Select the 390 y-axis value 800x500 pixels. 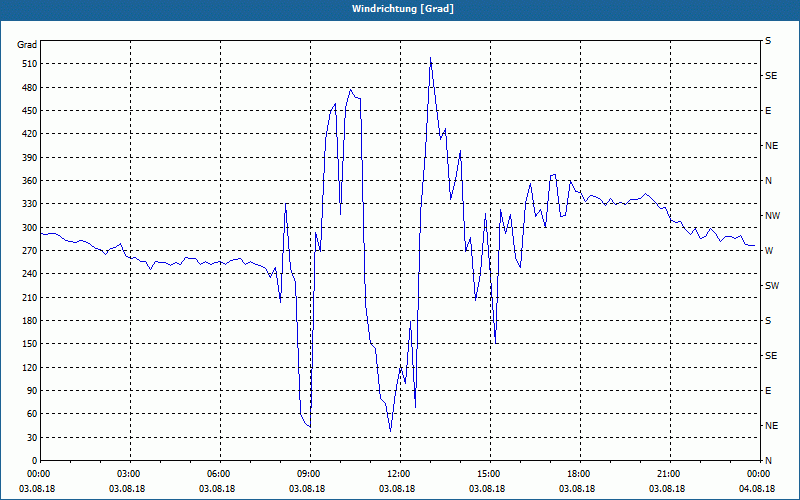(x=30, y=157)
